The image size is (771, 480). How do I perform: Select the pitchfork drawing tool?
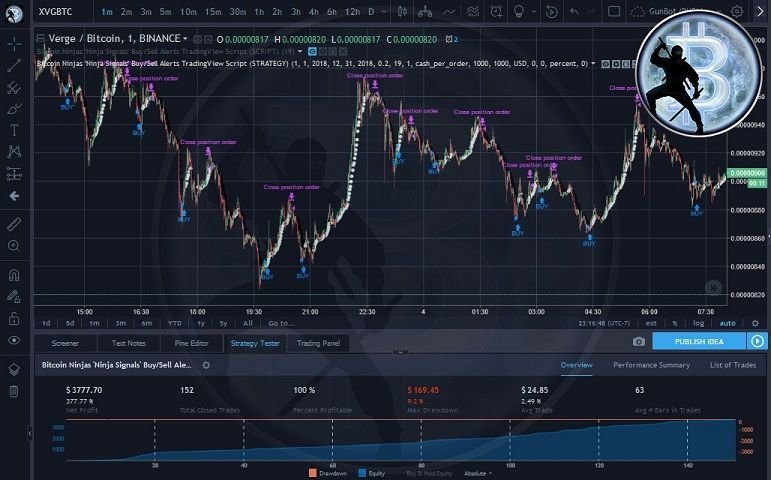point(14,88)
